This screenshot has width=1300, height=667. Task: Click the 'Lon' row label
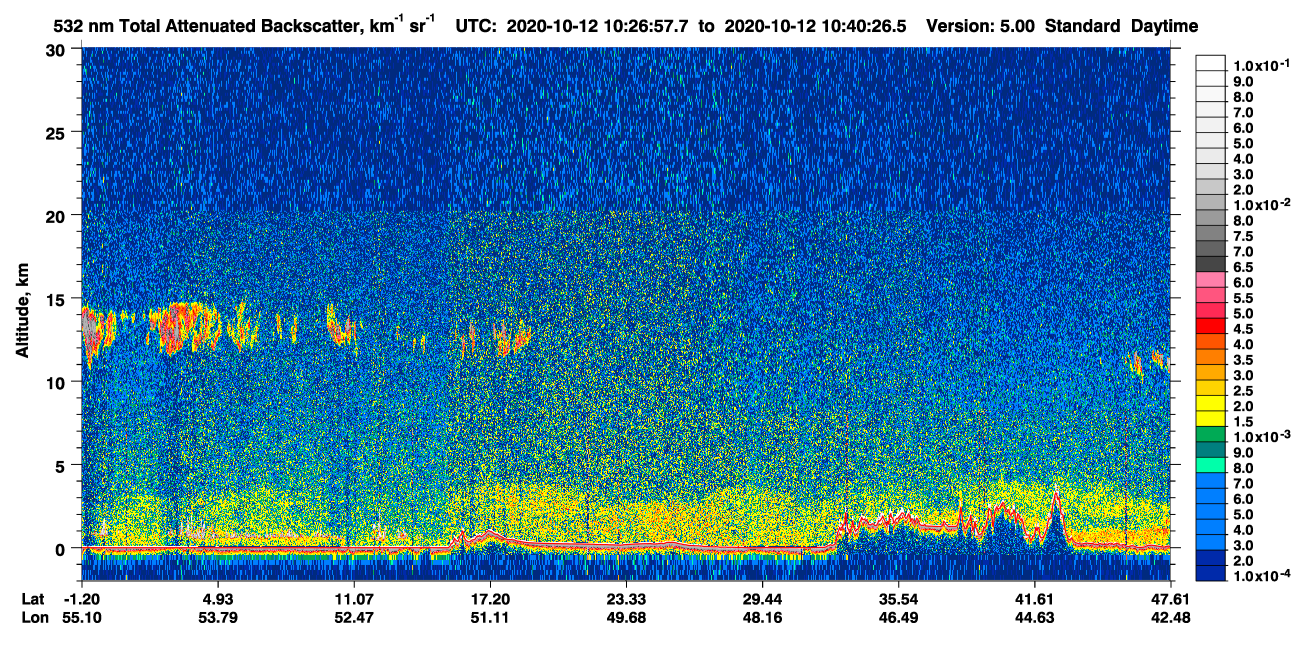34,617
